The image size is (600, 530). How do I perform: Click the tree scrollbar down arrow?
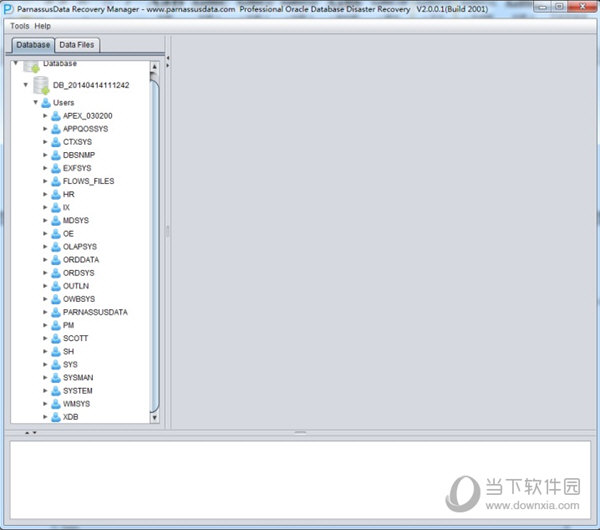(154, 417)
